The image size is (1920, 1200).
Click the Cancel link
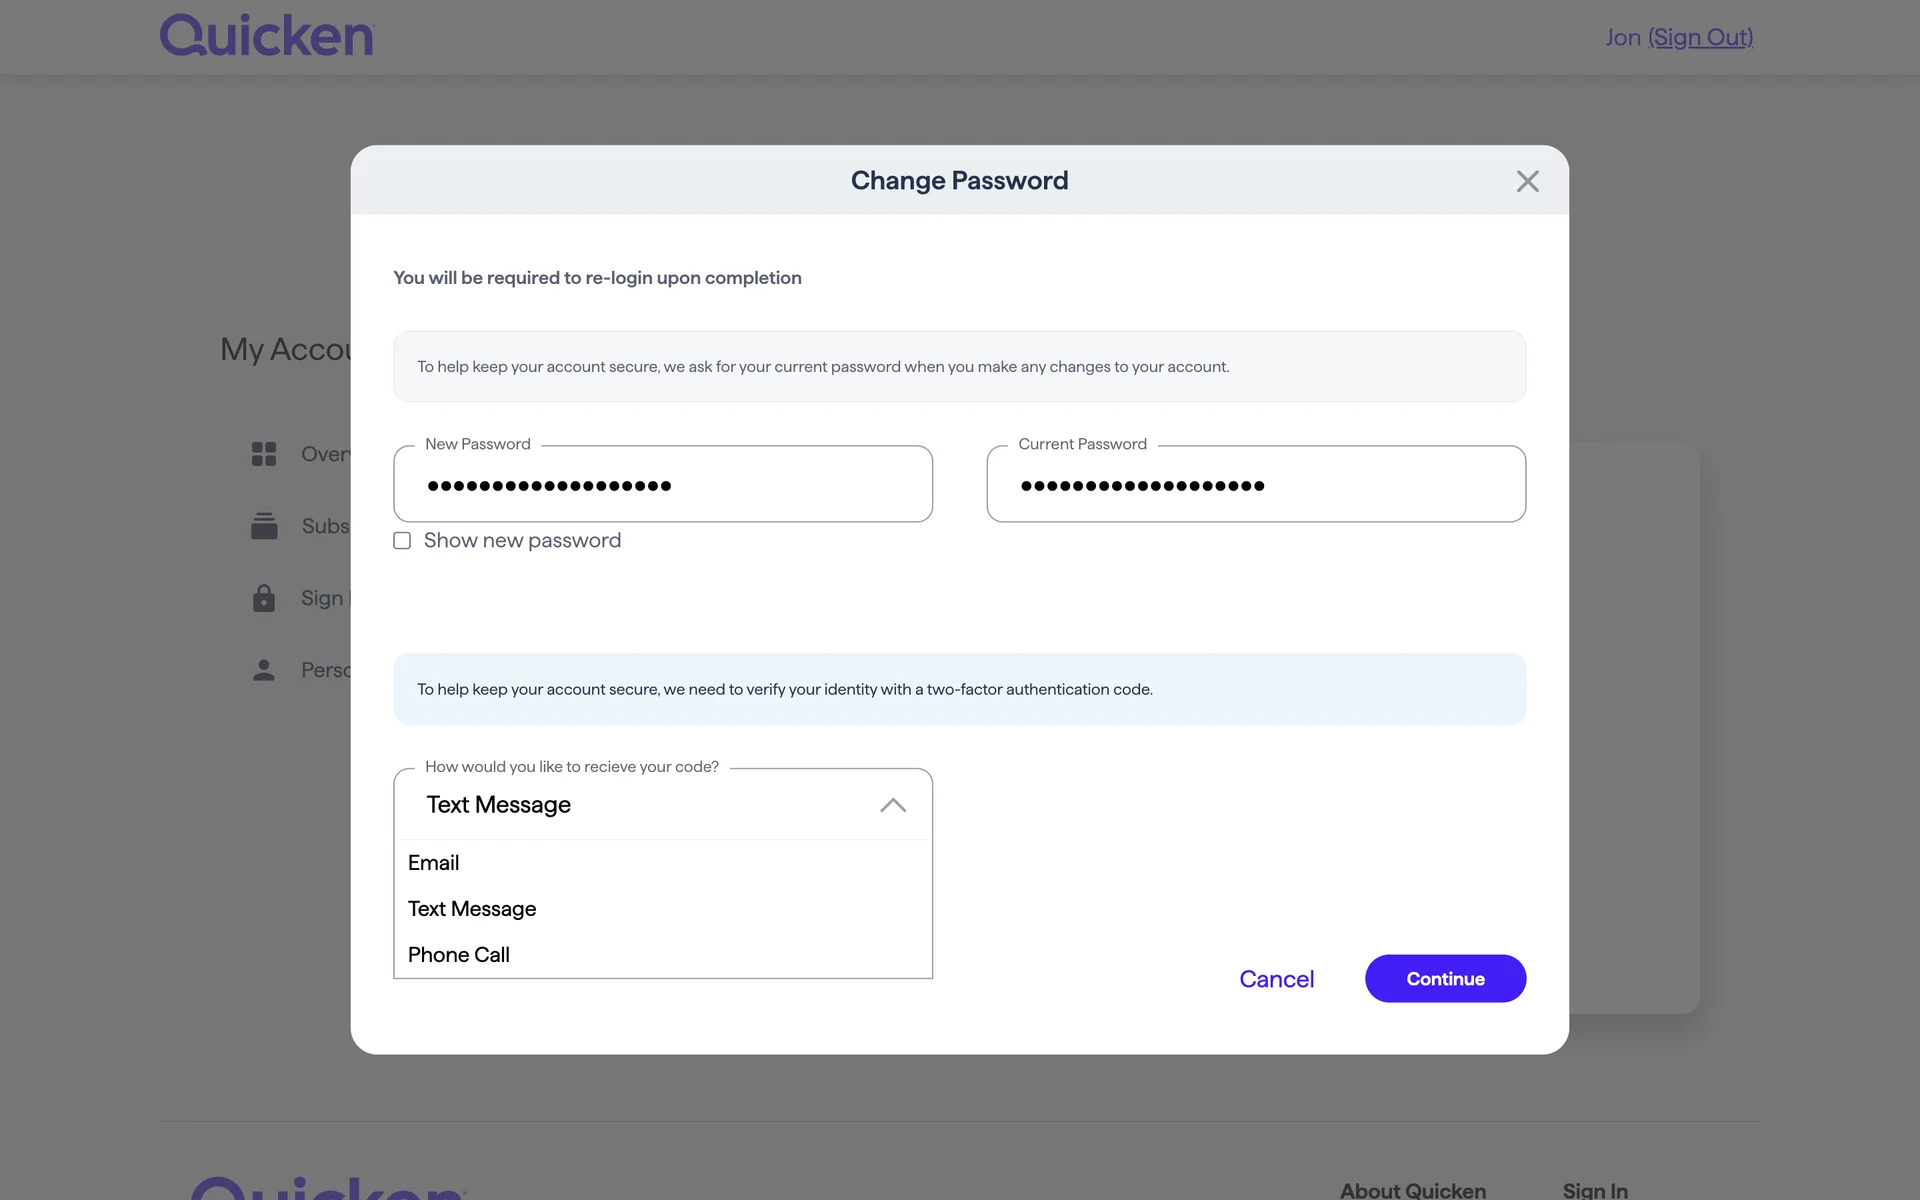pos(1276,979)
